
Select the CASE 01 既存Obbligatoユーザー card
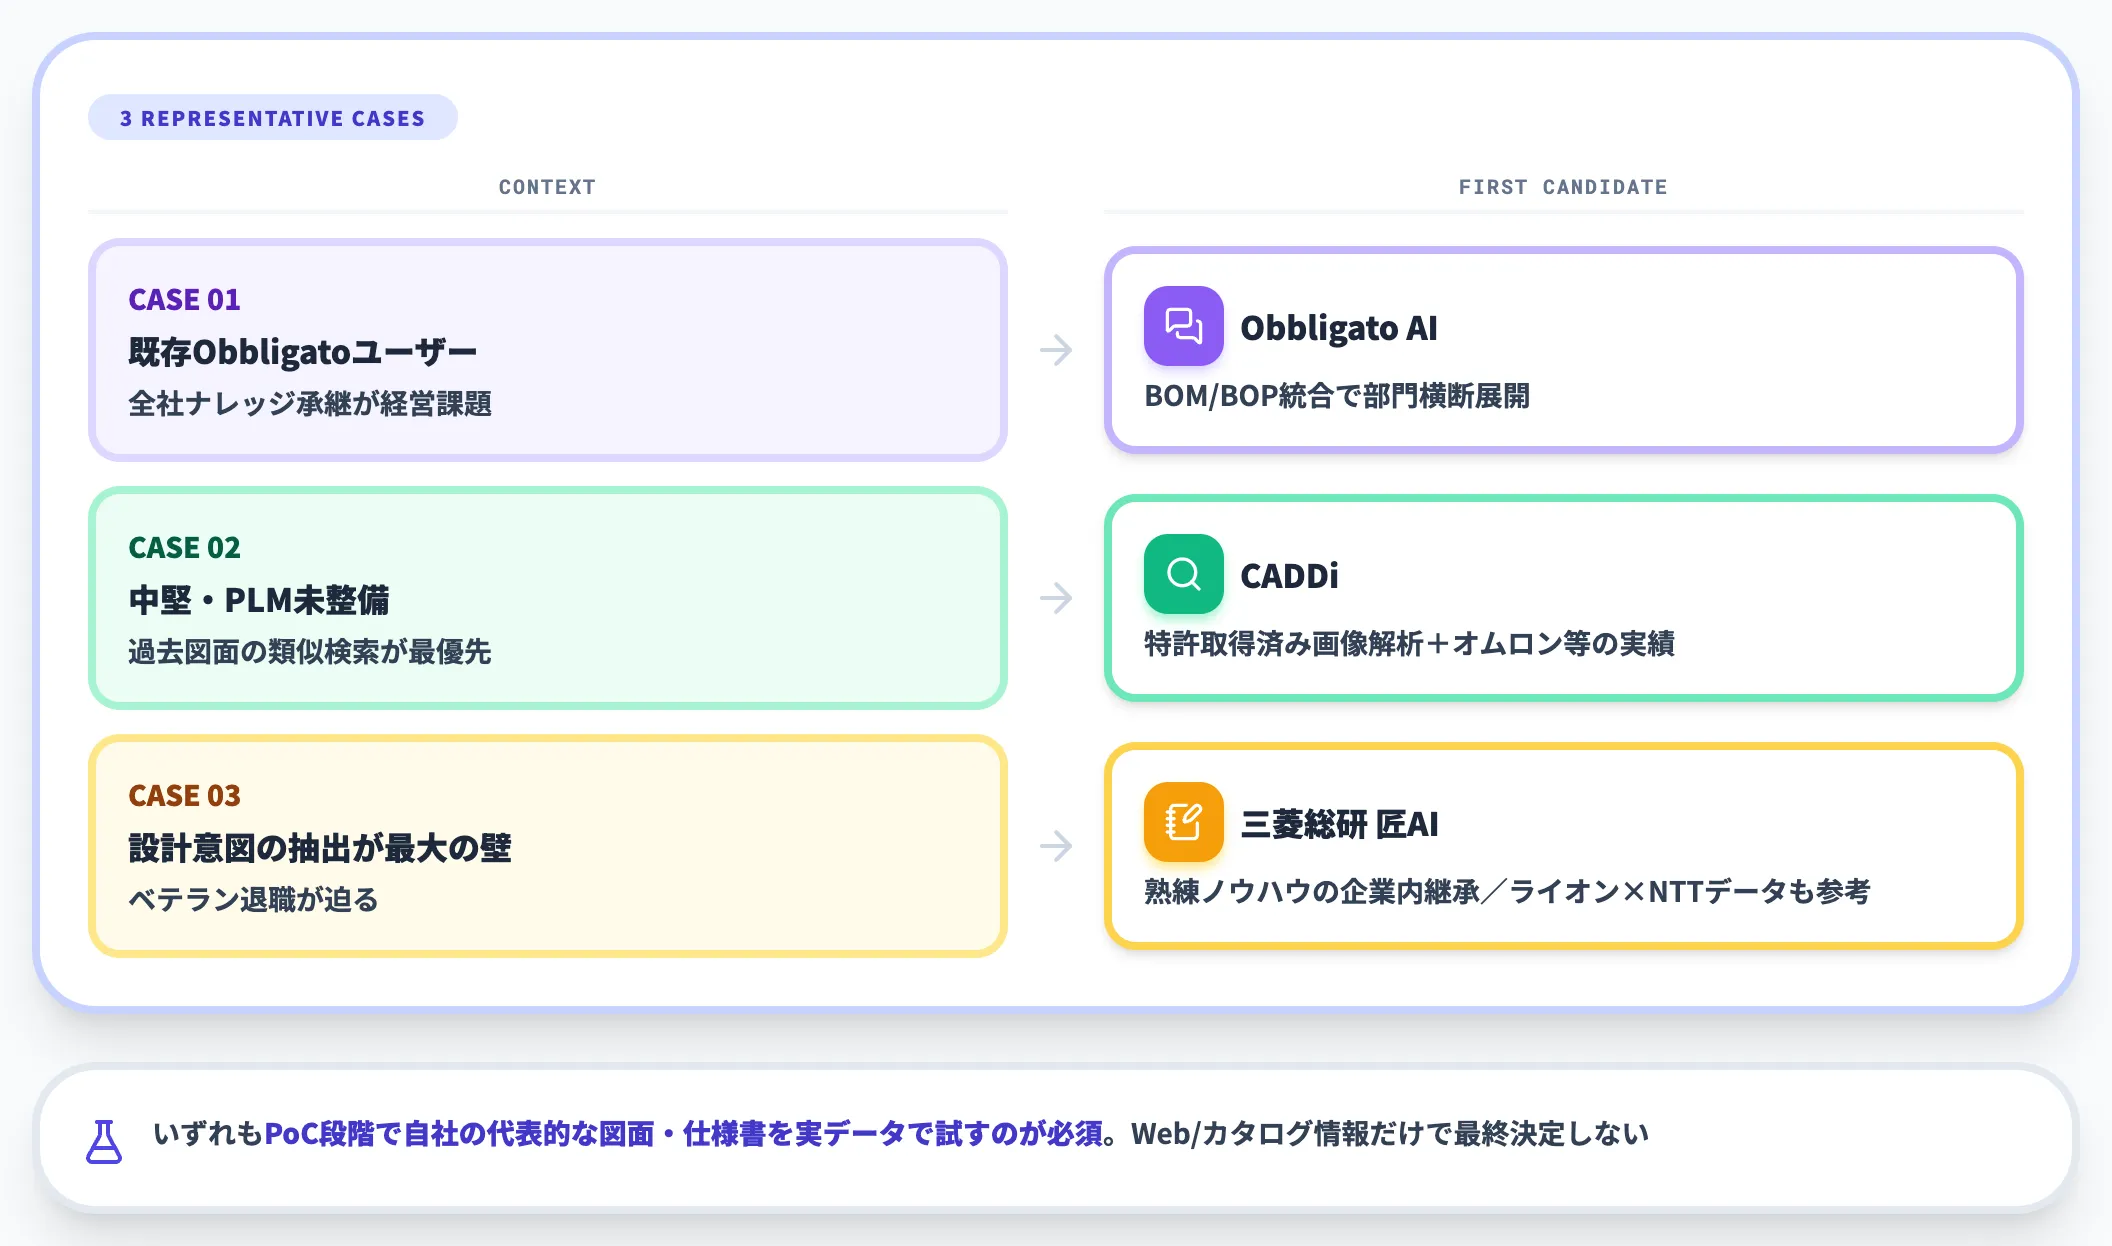(x=548, y=350)
